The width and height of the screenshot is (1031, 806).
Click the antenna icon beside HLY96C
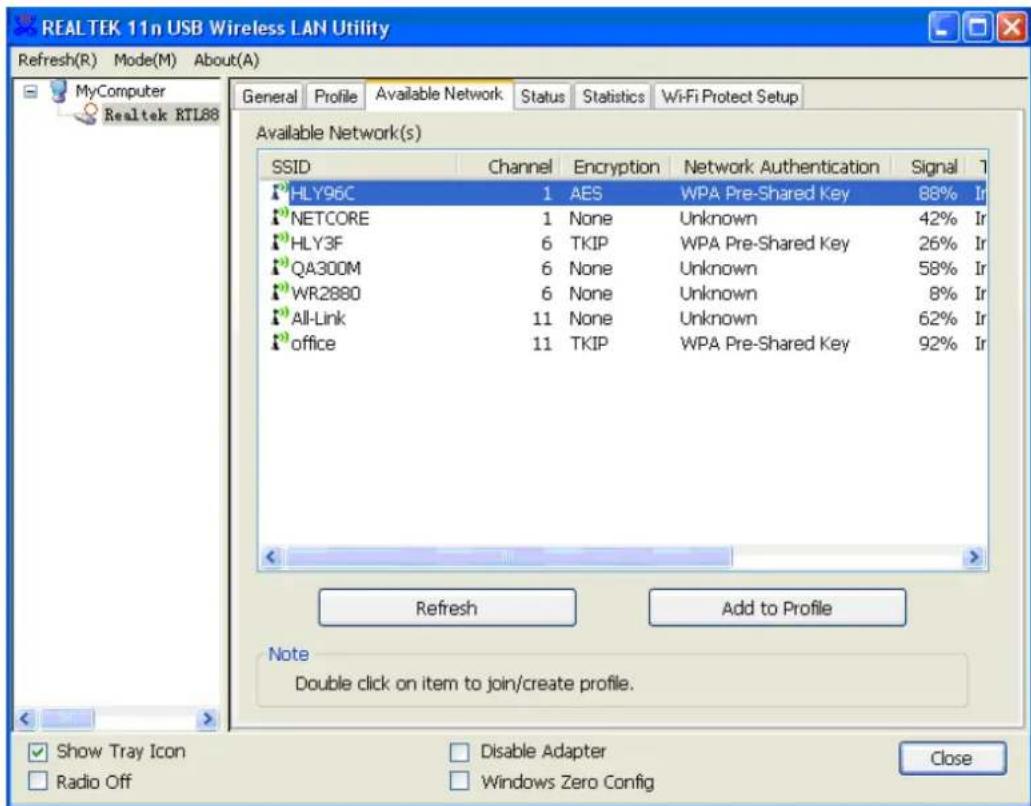click(x=280, y=193)
